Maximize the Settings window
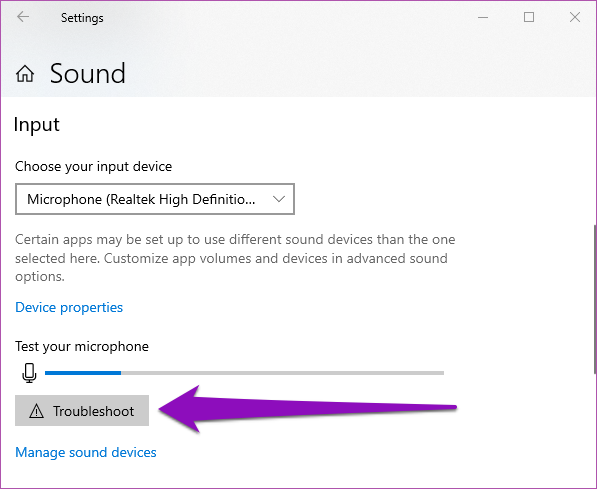 529,17
